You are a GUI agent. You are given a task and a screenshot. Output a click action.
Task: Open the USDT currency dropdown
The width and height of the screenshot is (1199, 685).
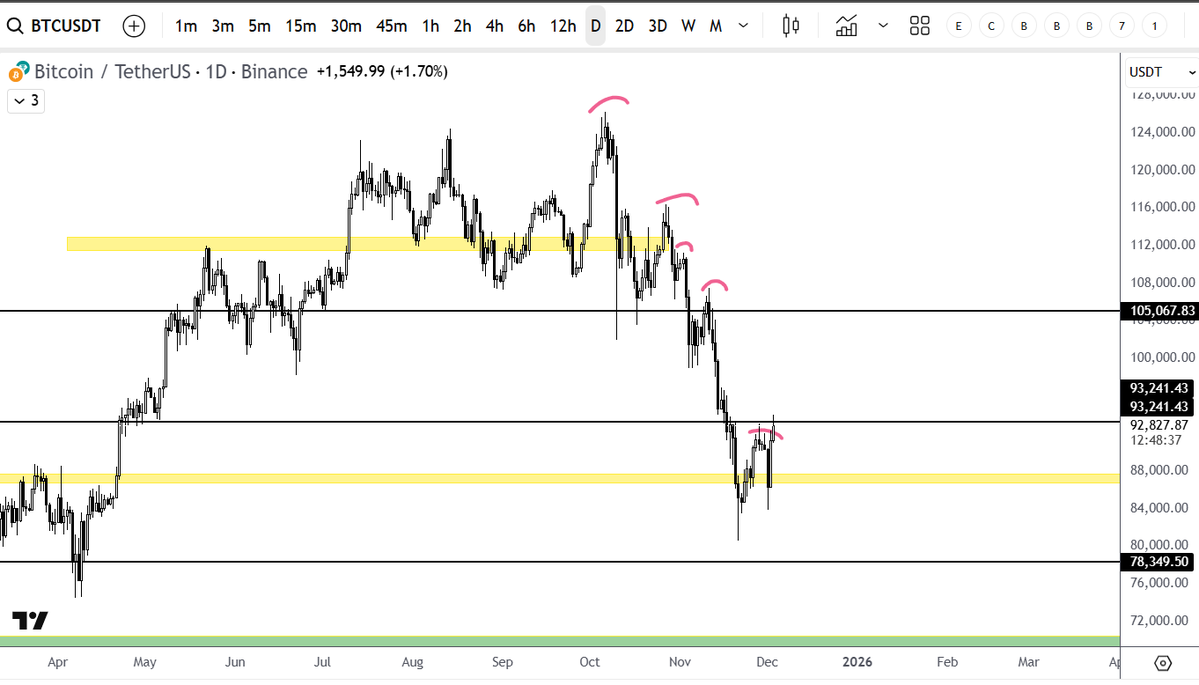[1162, 72]
